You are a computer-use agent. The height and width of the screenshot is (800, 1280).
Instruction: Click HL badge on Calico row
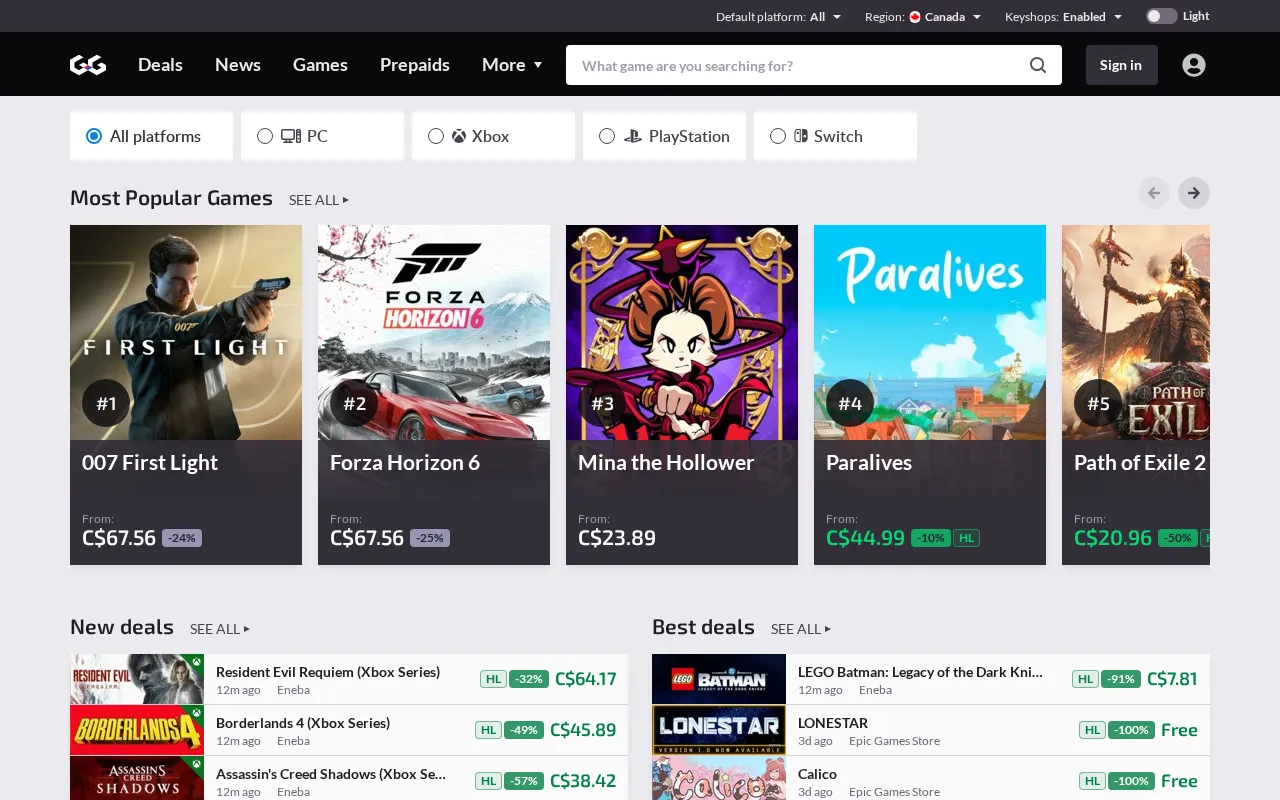point(1092,781)
